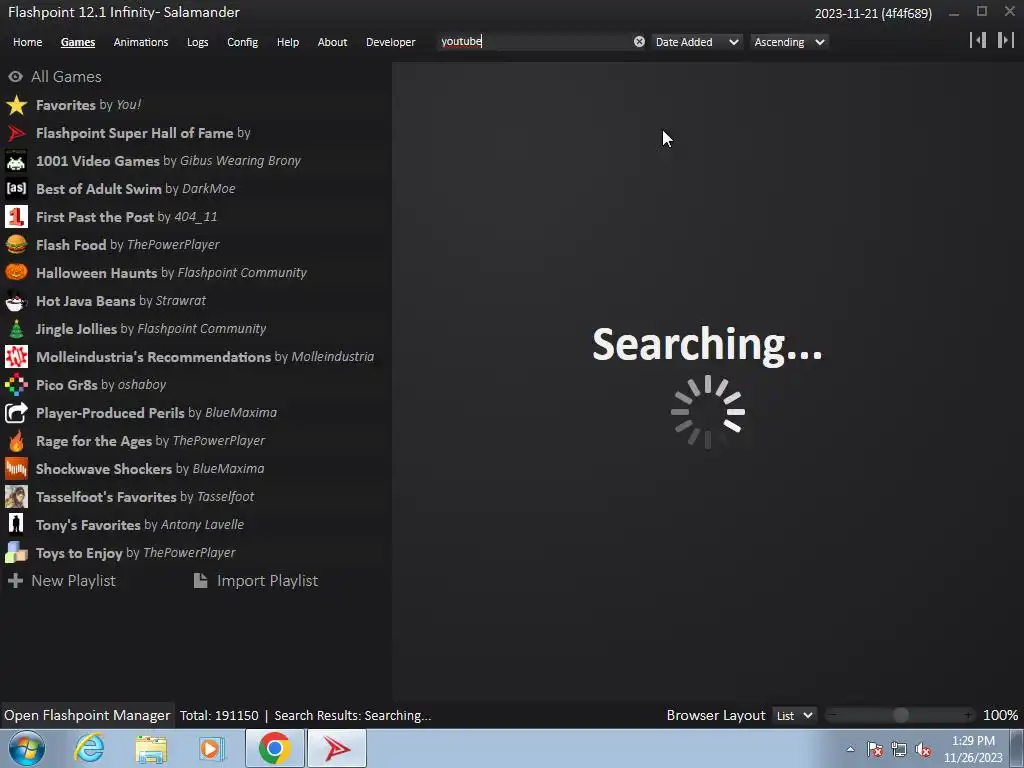Open the Date Added sort dropdown
Screen dimensions: 1024x768
click(697, 42)
